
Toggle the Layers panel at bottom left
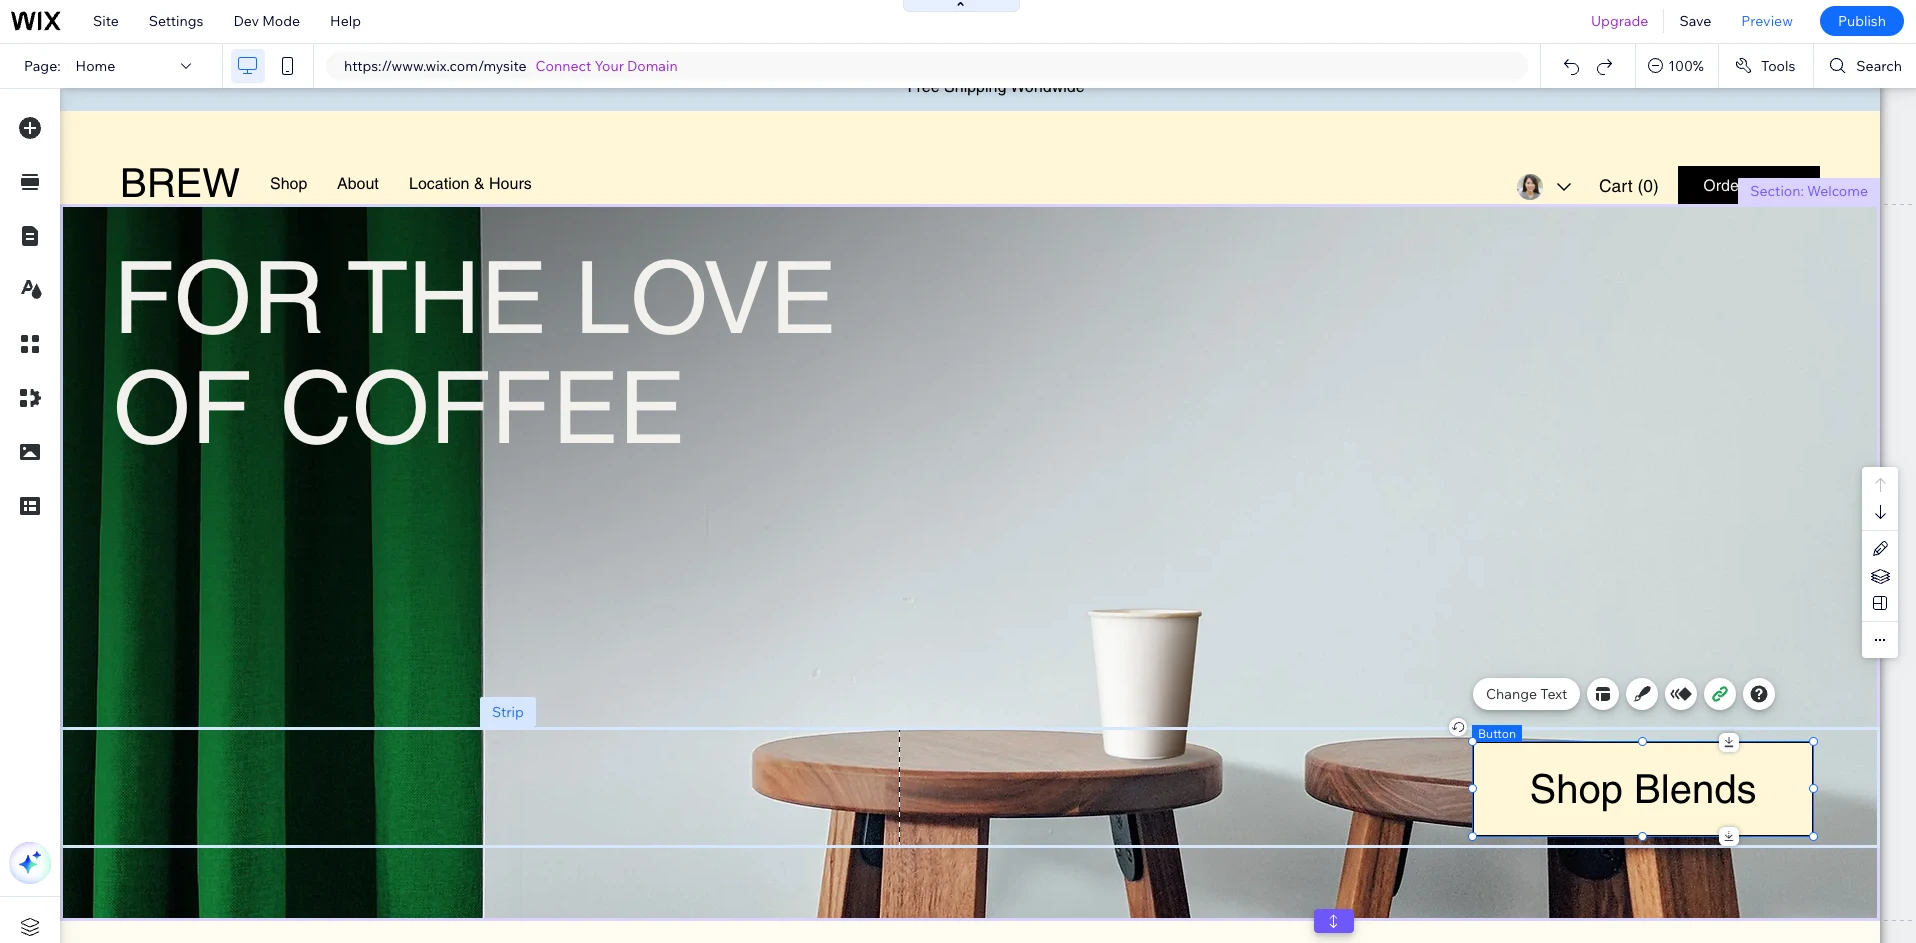[x=30, y=927]
